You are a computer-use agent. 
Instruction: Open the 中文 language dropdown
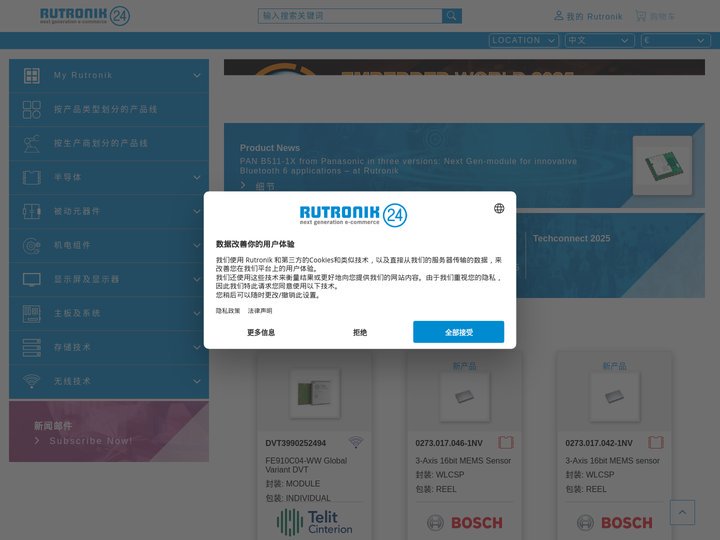(599, 40)
